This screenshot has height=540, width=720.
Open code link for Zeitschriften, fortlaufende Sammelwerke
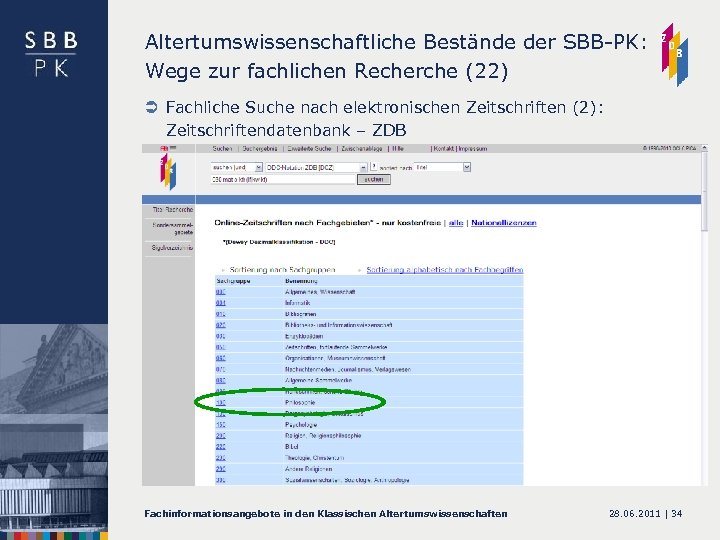(x=220, y=347)
